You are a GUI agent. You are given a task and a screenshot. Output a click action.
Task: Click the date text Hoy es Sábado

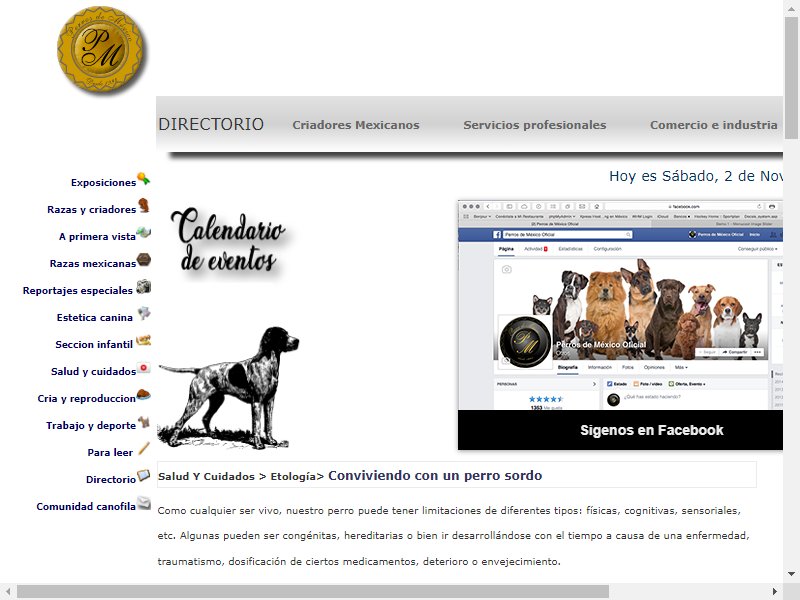[696, 176]
